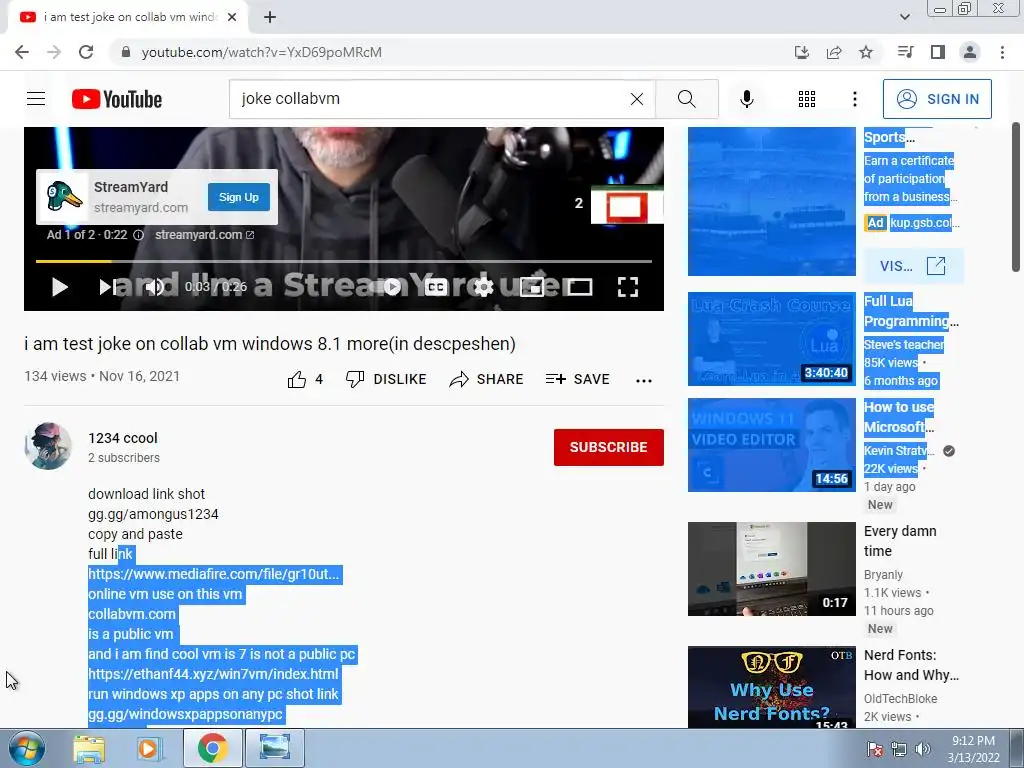Save video to playlist
This screenshot has height=768, width=1024.
click(x=577, y=379)
